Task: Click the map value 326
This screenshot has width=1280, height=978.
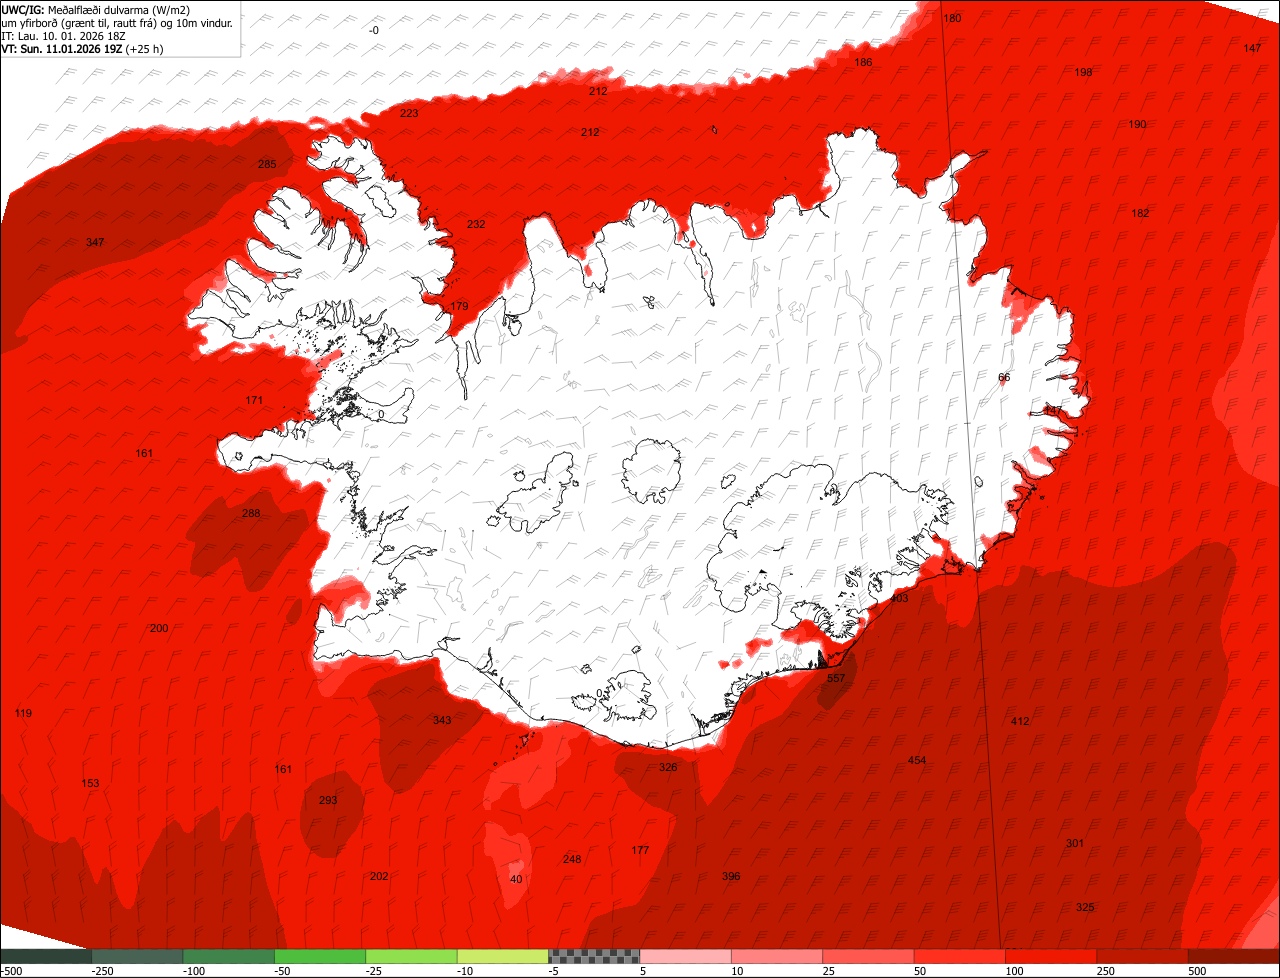Action: [x=668, y=767]
